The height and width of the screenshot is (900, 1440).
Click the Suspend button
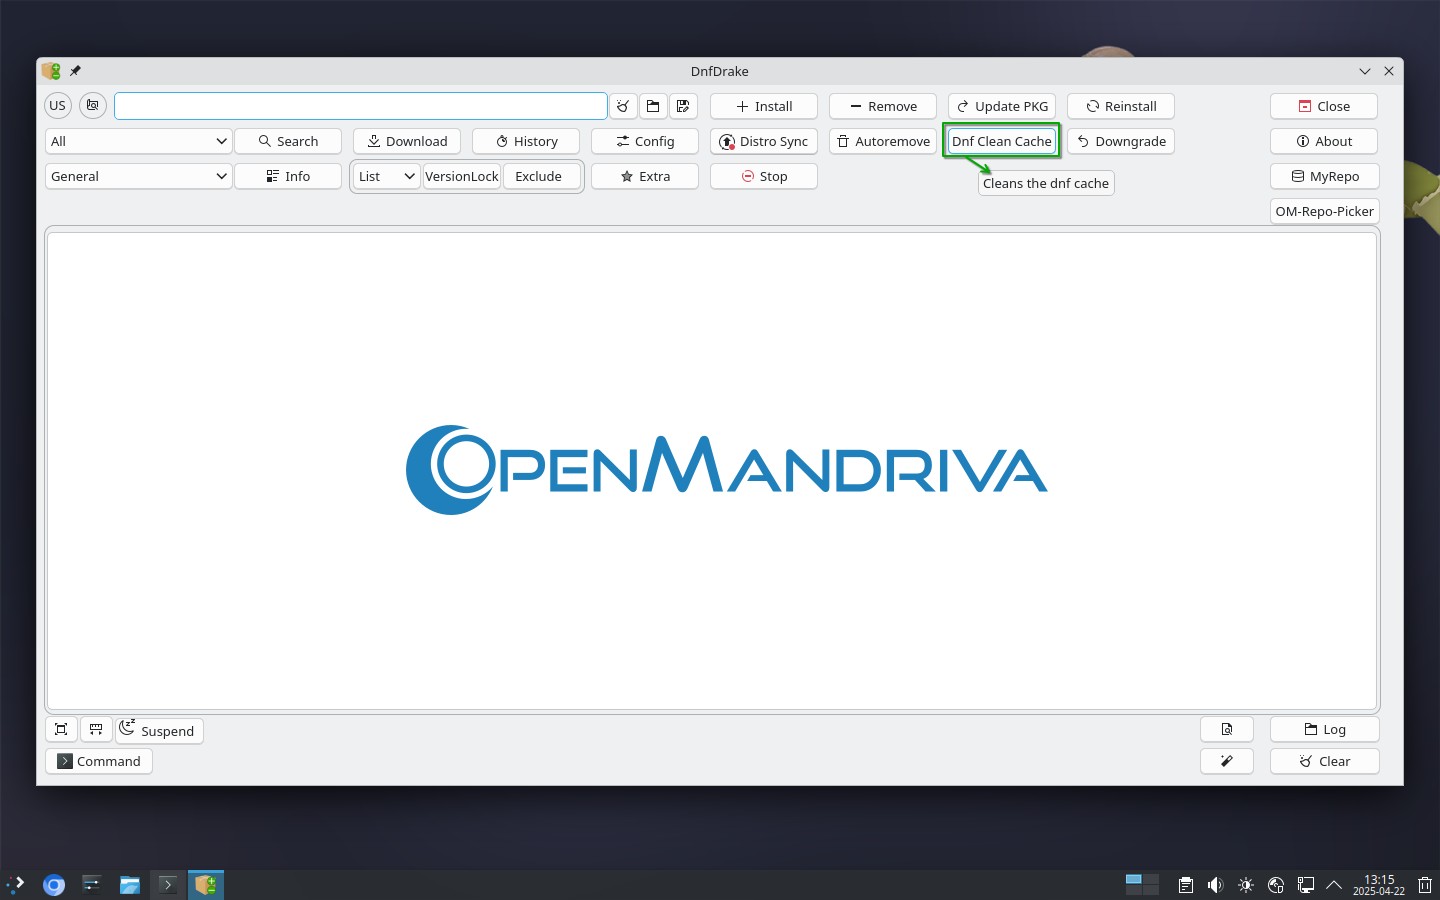[160, 730]
